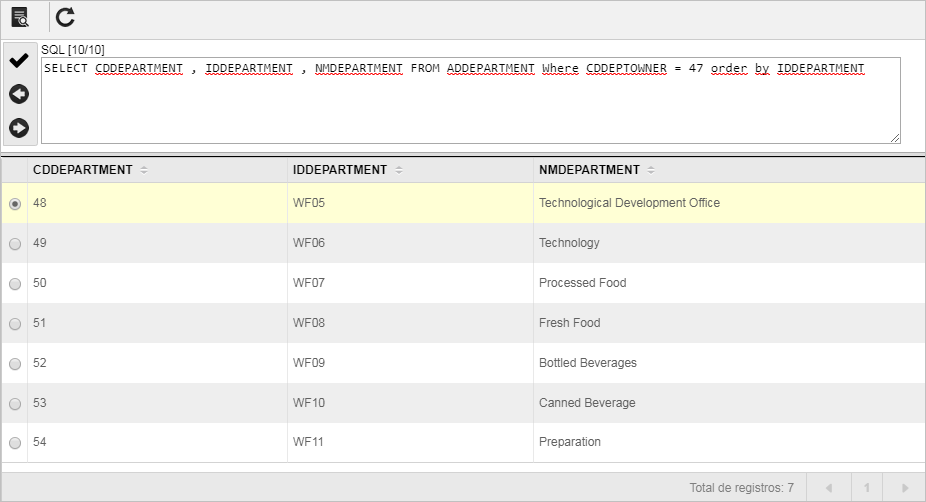Click the Bottled Beverages cell
Viewport: 926px width, 502px height.
point(729,363)
